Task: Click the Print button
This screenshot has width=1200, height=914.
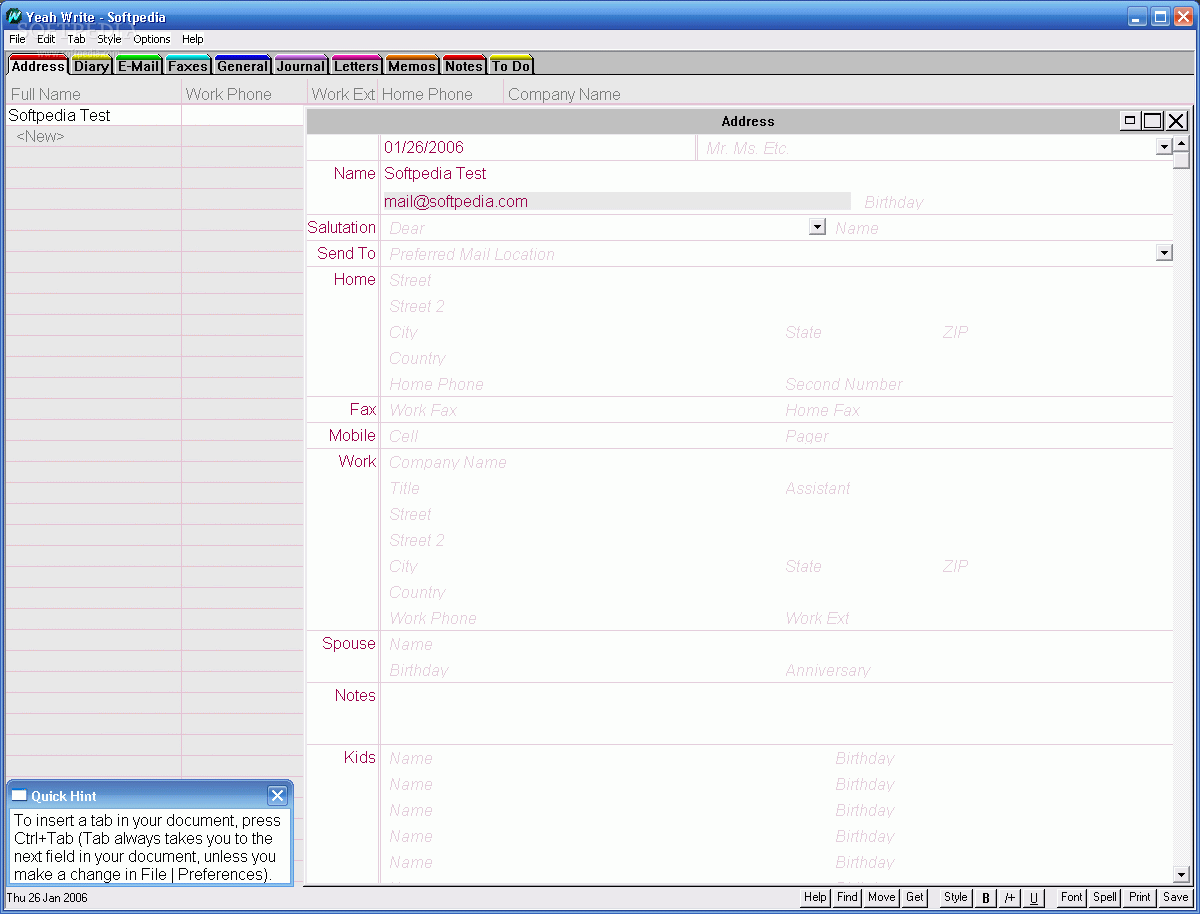Action: coord(1140,898)
